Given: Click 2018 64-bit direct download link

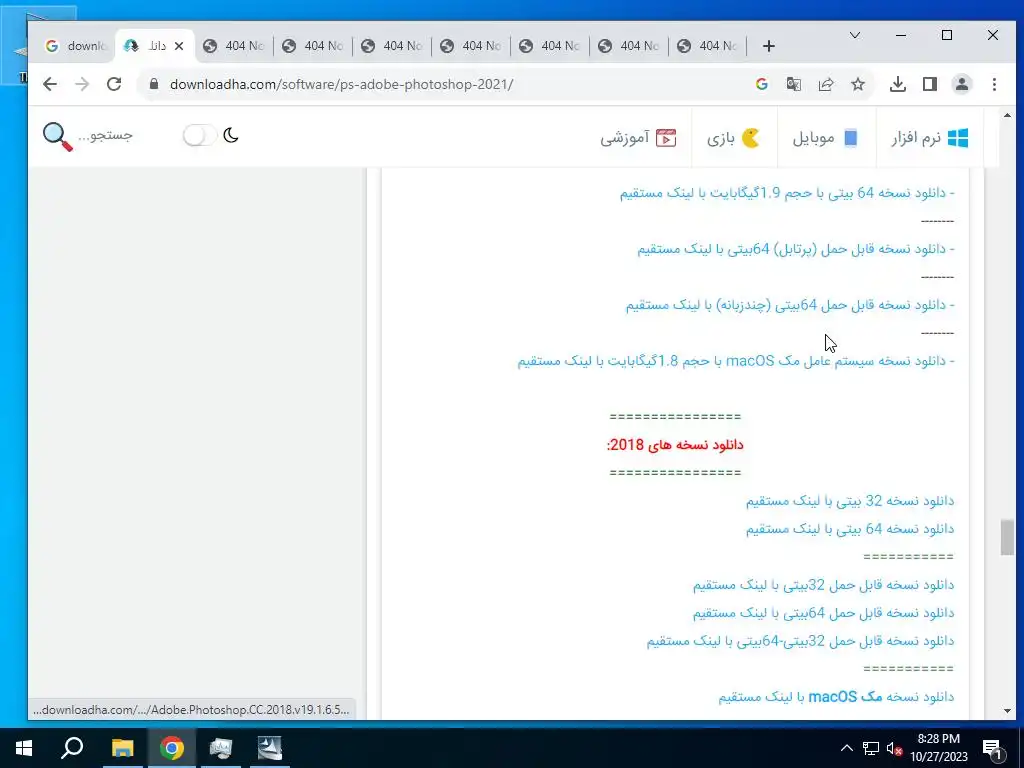Looking at the screenshot, I should pos(850,529).
